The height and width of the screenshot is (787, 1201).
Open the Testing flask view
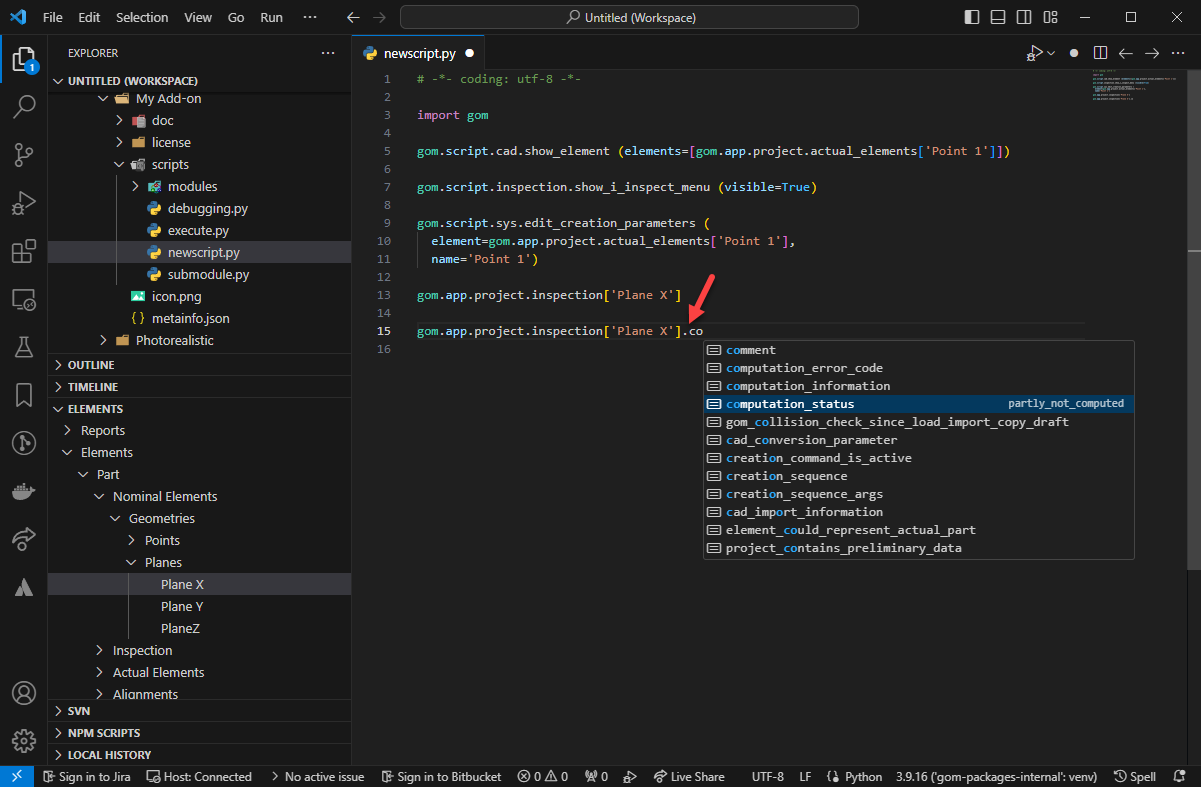point(23,347)
